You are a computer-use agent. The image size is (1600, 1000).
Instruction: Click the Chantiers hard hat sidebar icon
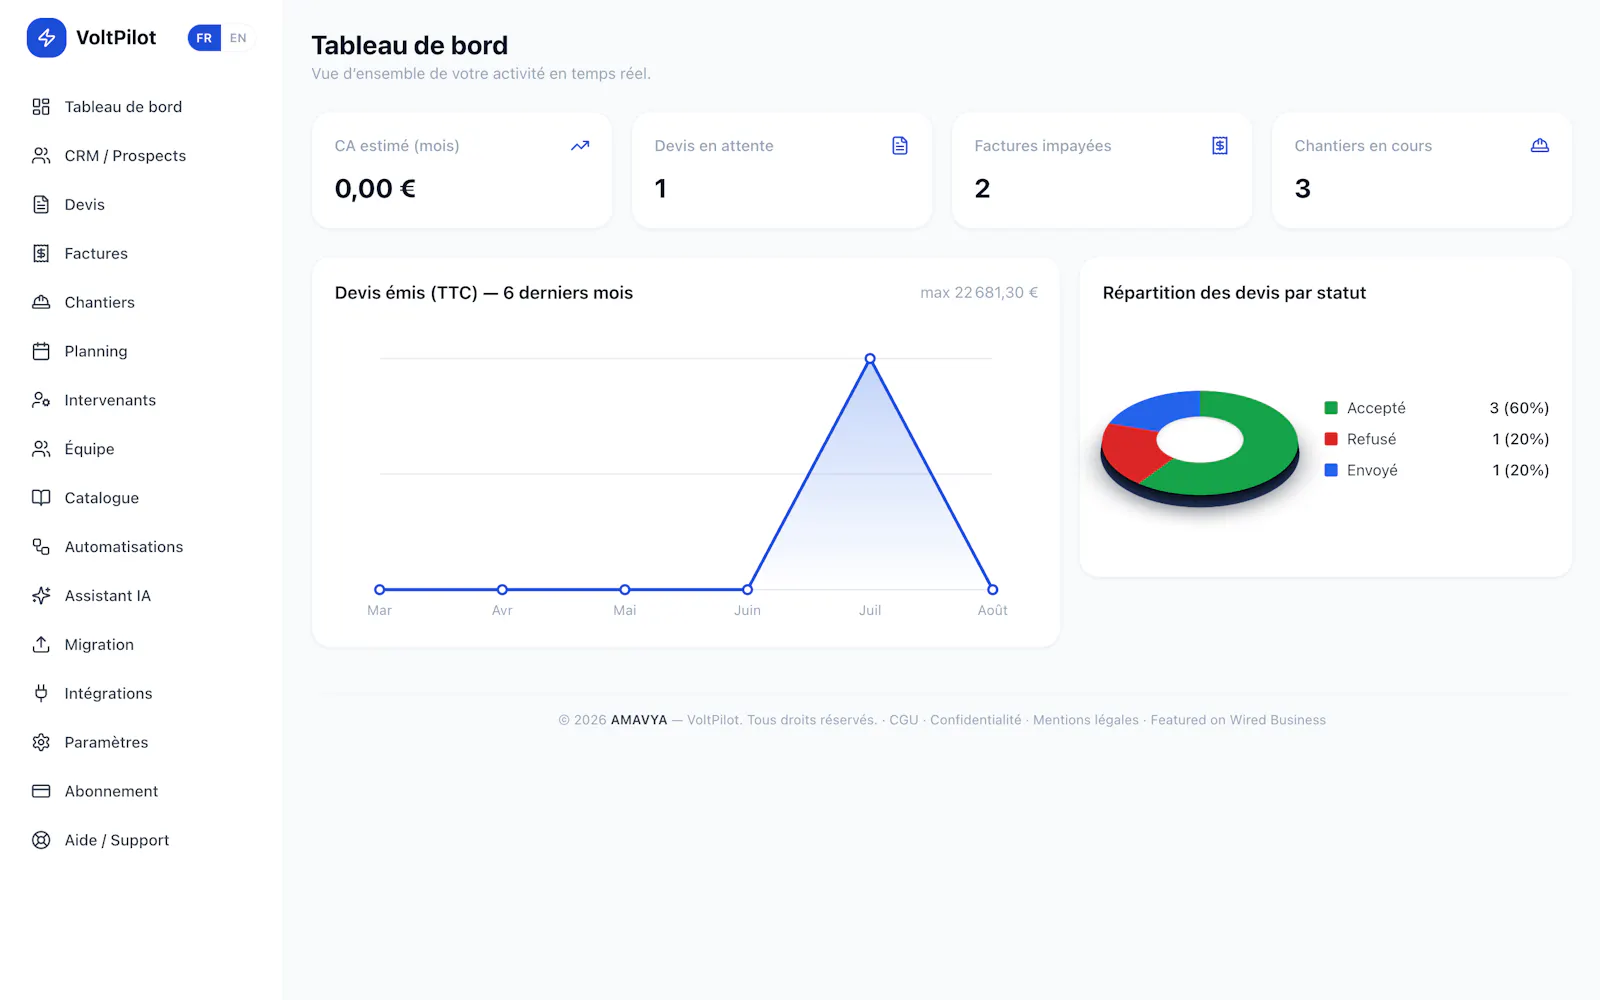pos(41,302)
